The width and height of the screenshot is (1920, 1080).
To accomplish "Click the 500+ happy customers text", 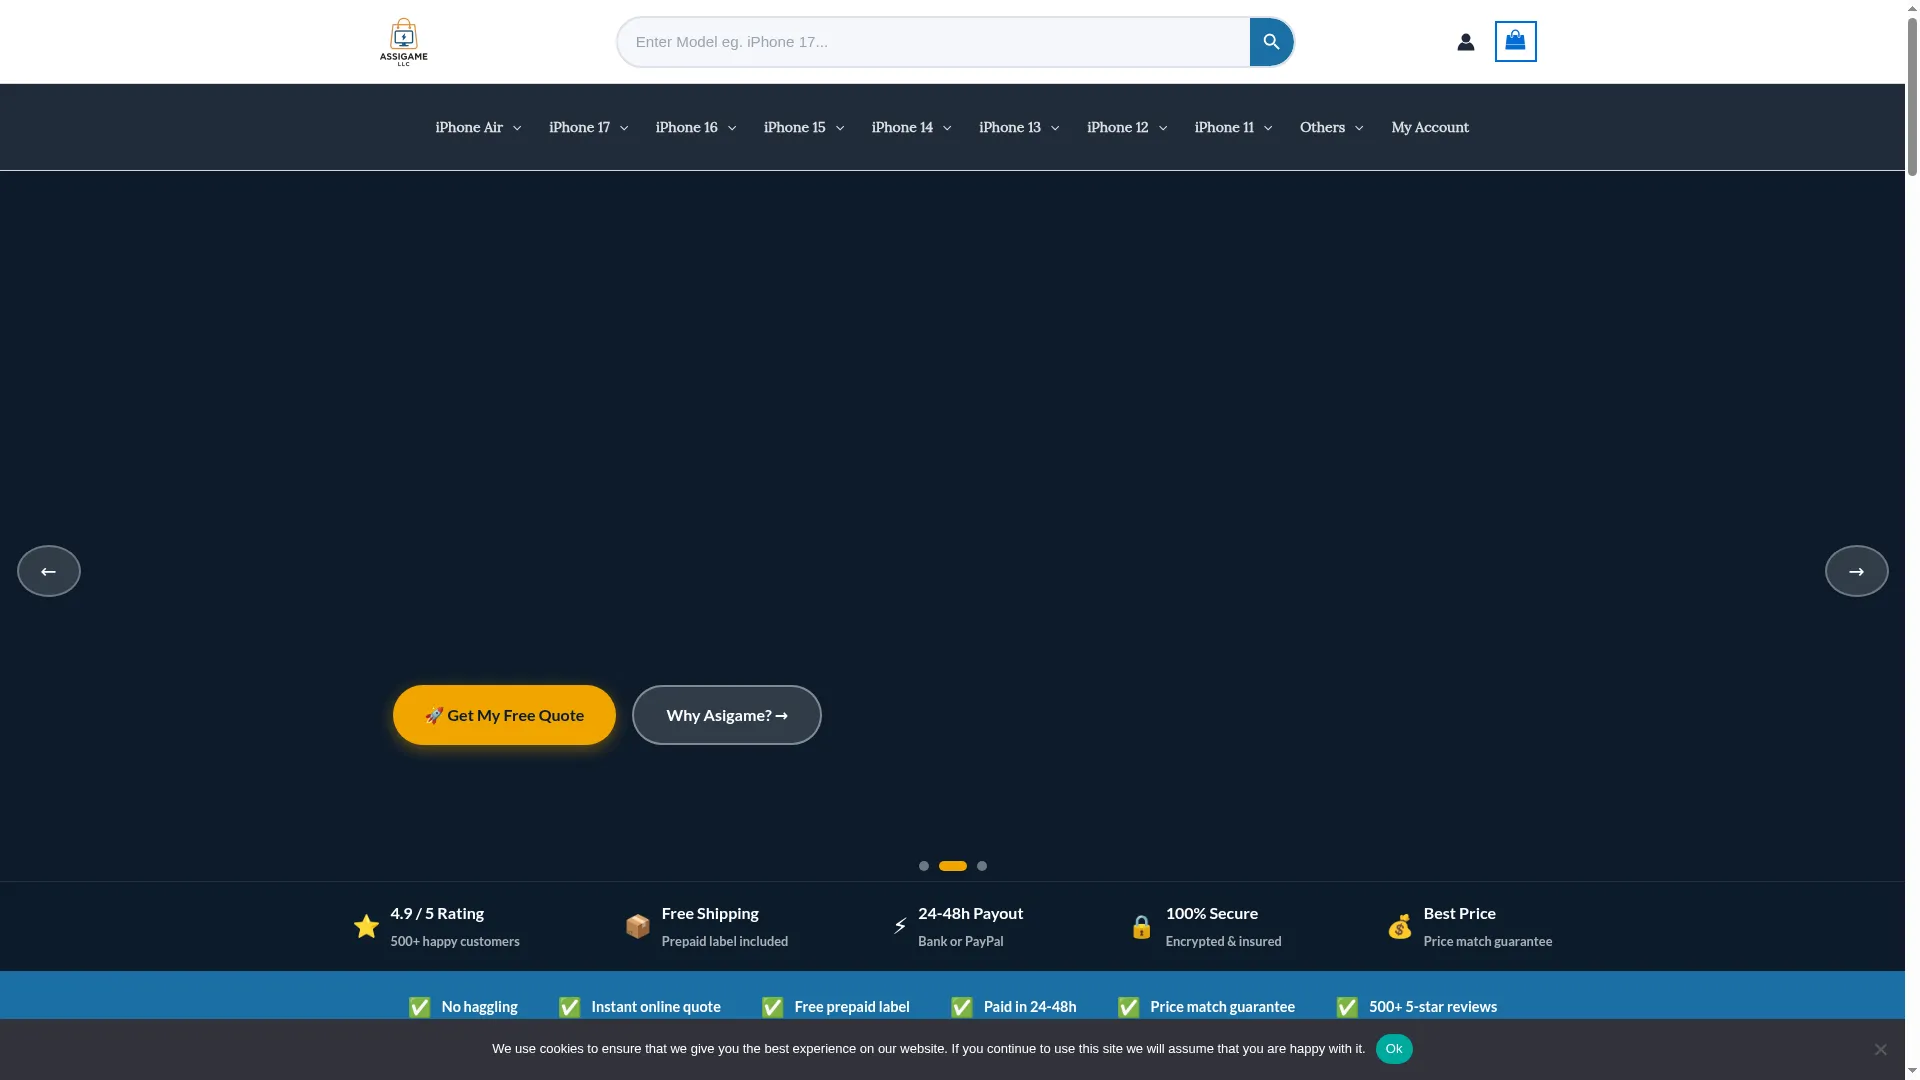I will pos(455,942).
